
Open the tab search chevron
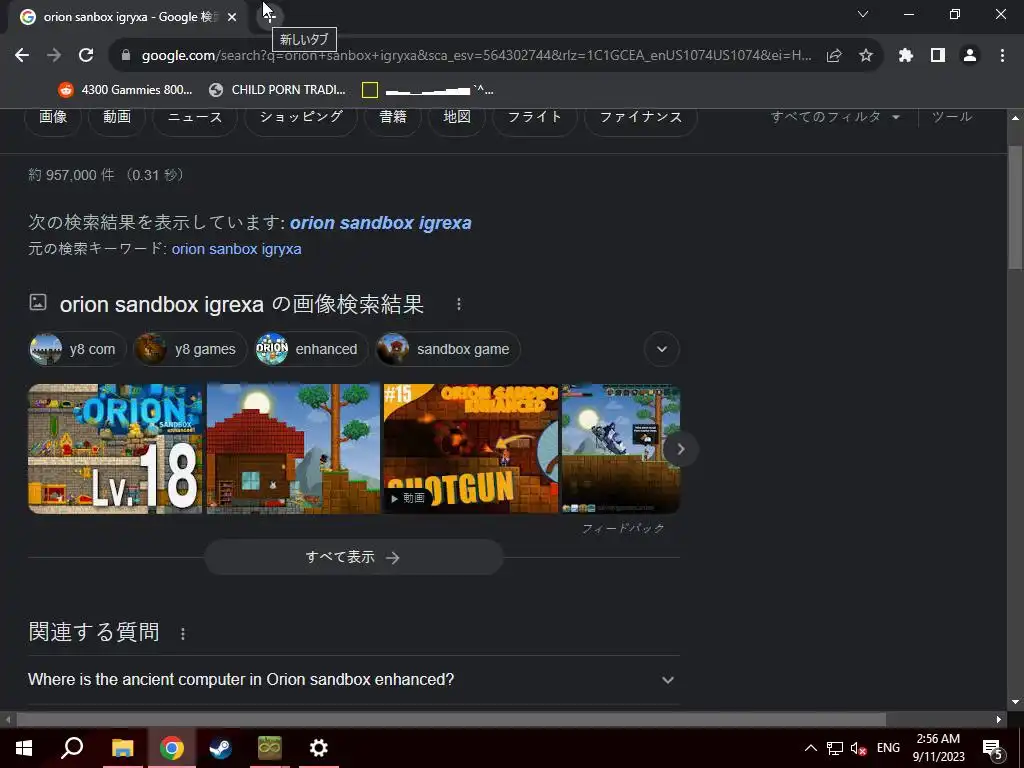863,14
